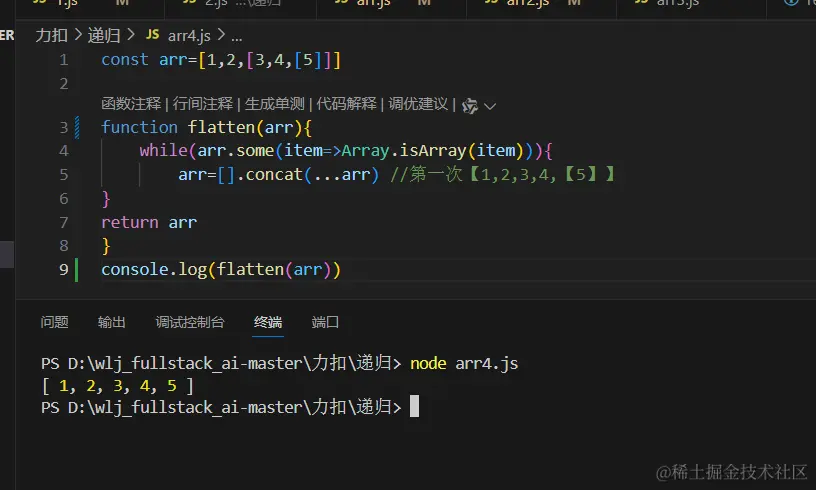Image resolution: width=816 pixels, height=490 pixels.
Task: Switch to the 问题 panel tab
Action: (x=55, y=322)
